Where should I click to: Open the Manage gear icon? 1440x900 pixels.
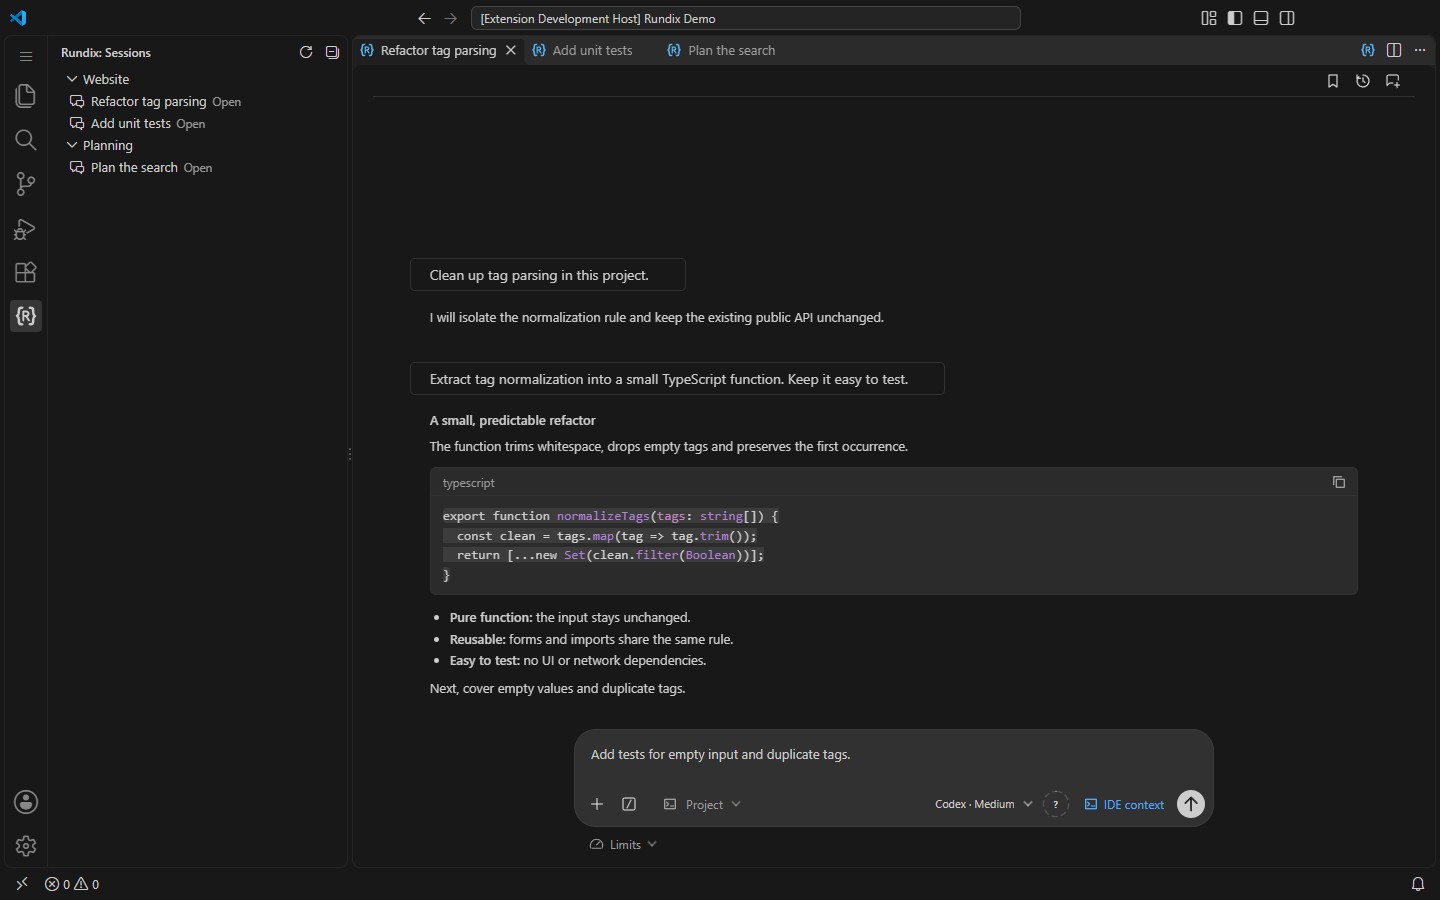pos(26,846)
